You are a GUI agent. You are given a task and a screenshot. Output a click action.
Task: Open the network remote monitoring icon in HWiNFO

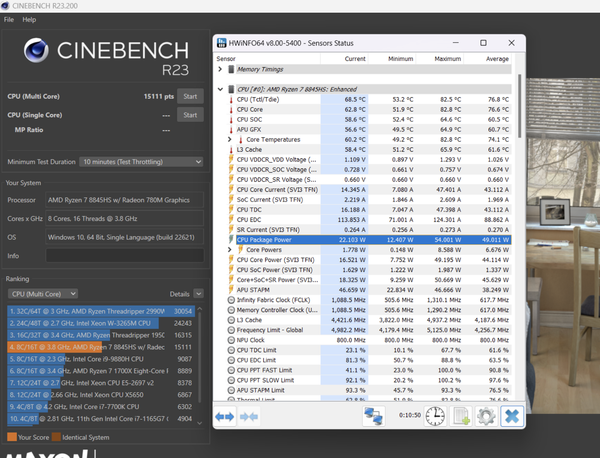point(373,416)
